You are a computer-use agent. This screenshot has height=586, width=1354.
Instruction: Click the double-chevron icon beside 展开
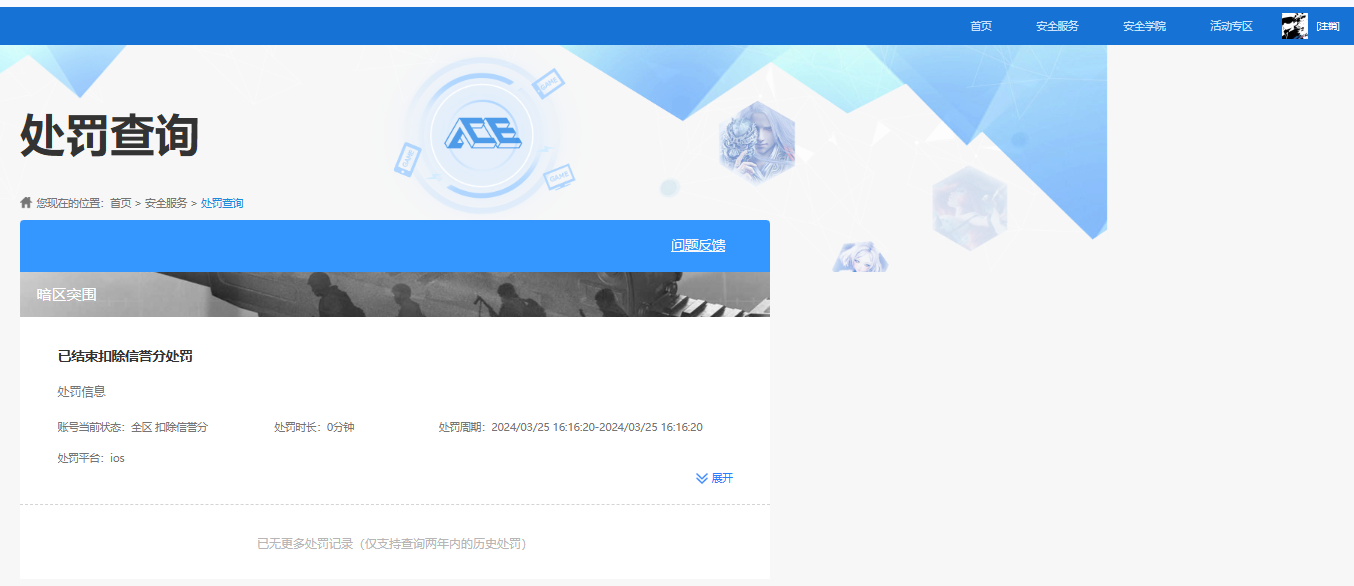(702, 478)
